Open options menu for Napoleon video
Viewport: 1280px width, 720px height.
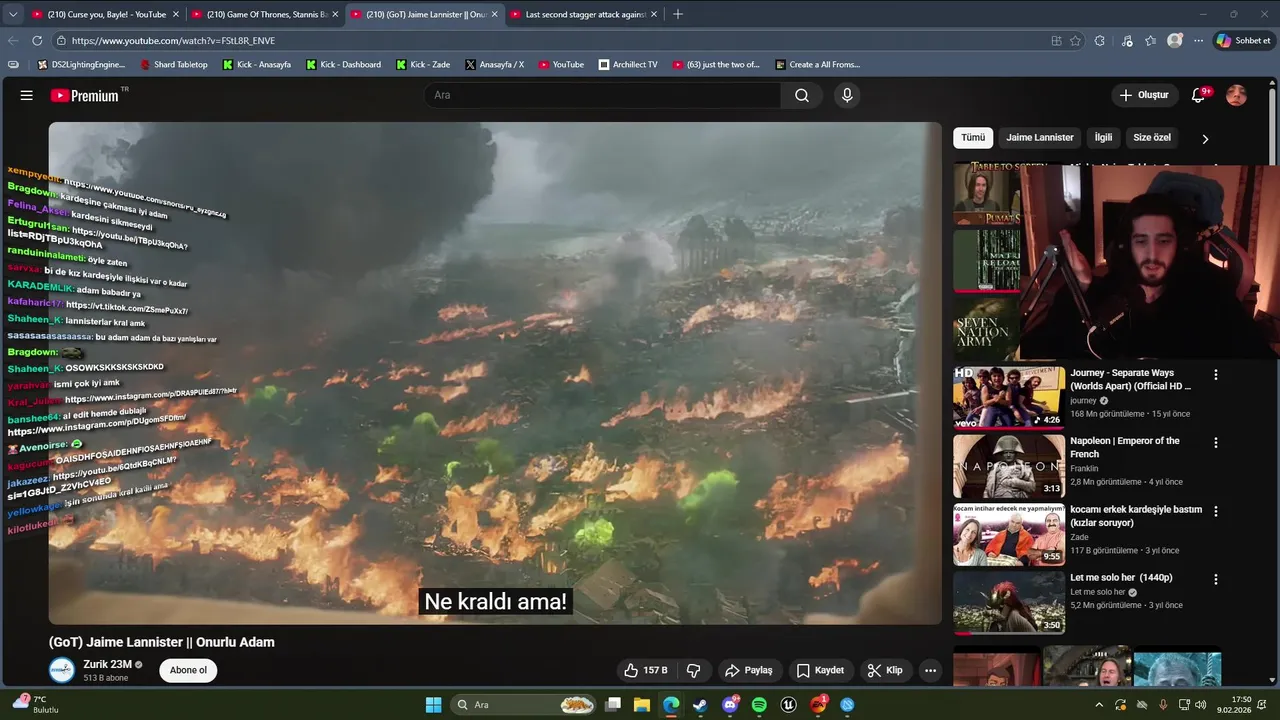pyautogui.click(x=1216, y=443)
